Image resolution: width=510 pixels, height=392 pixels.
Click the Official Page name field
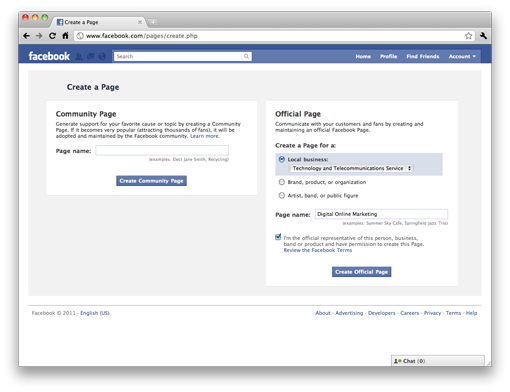[x=381, y=214]
